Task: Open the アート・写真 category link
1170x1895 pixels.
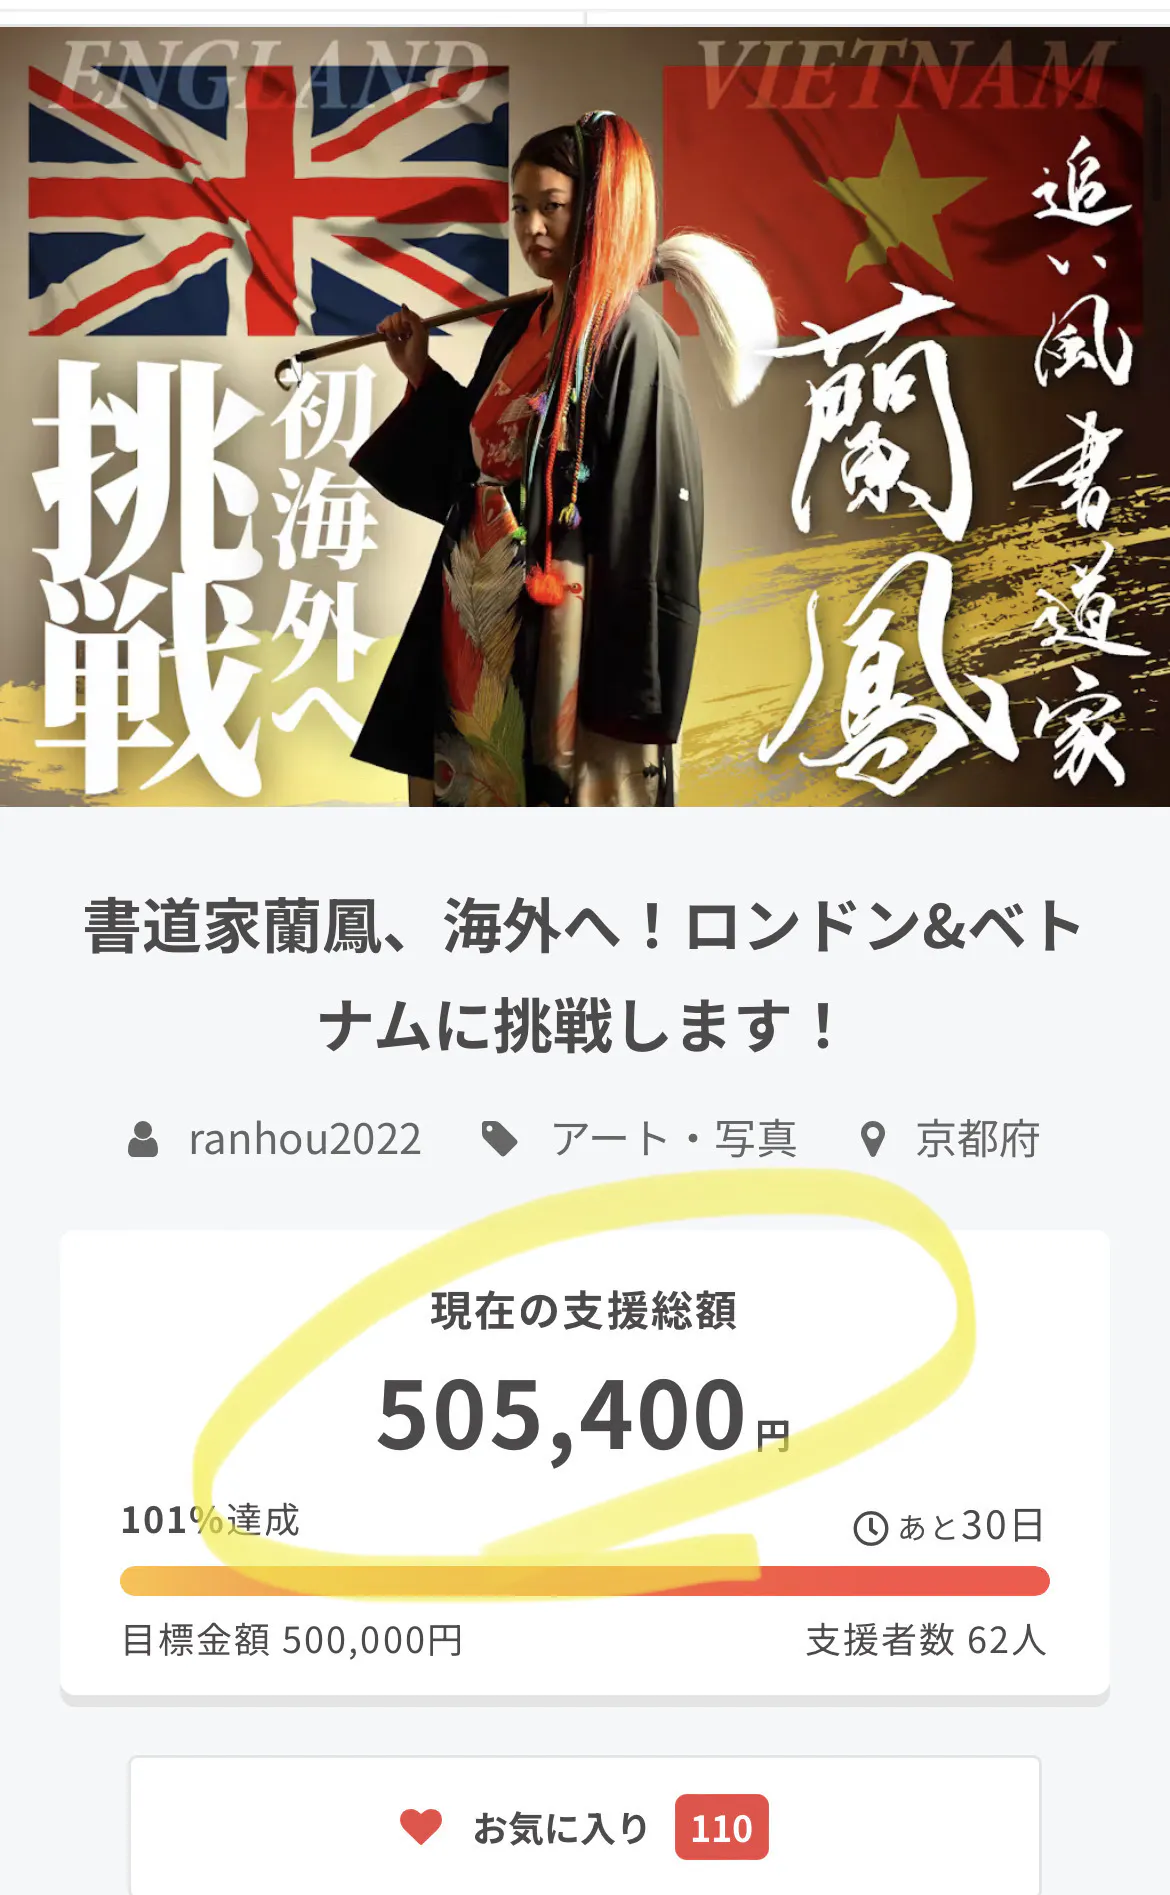Action: 675,1139
